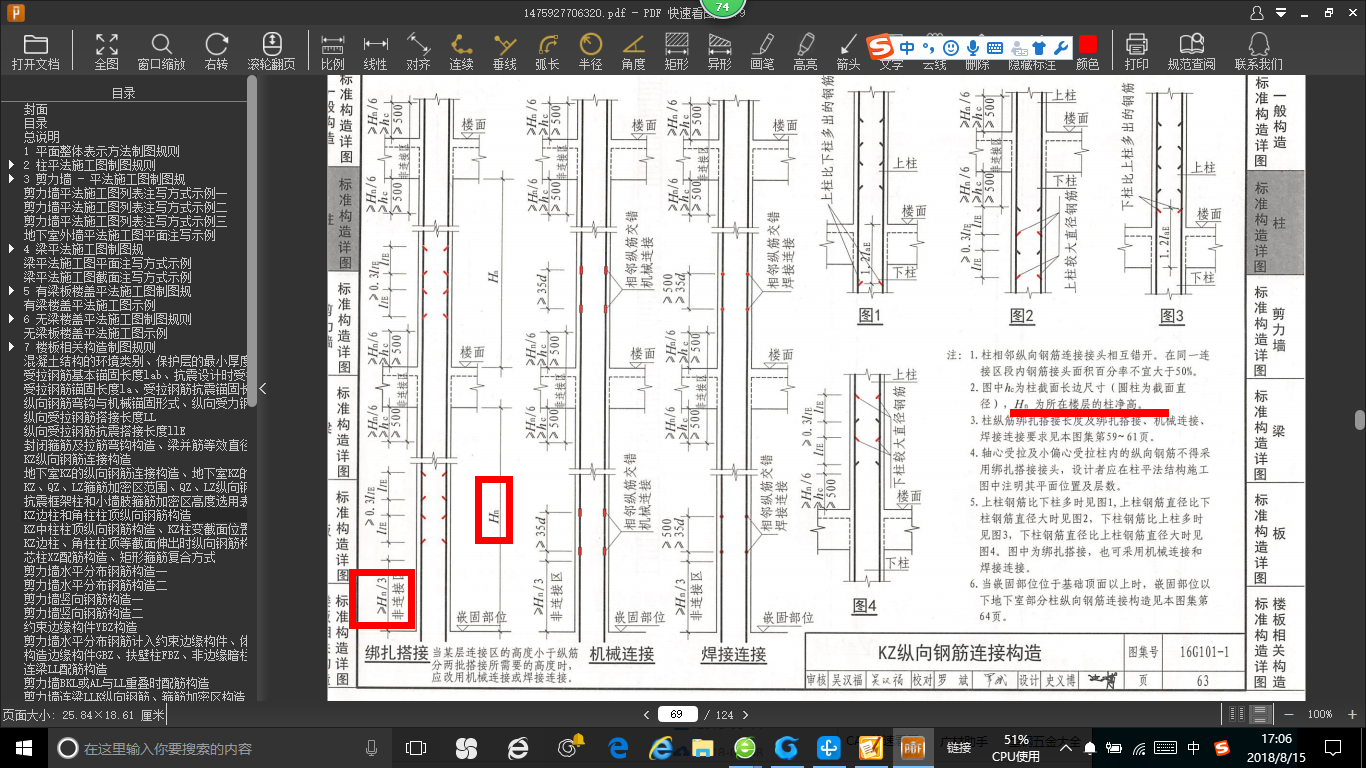Open the Windows Start menu
The image size is (1366, 768).
24,747
